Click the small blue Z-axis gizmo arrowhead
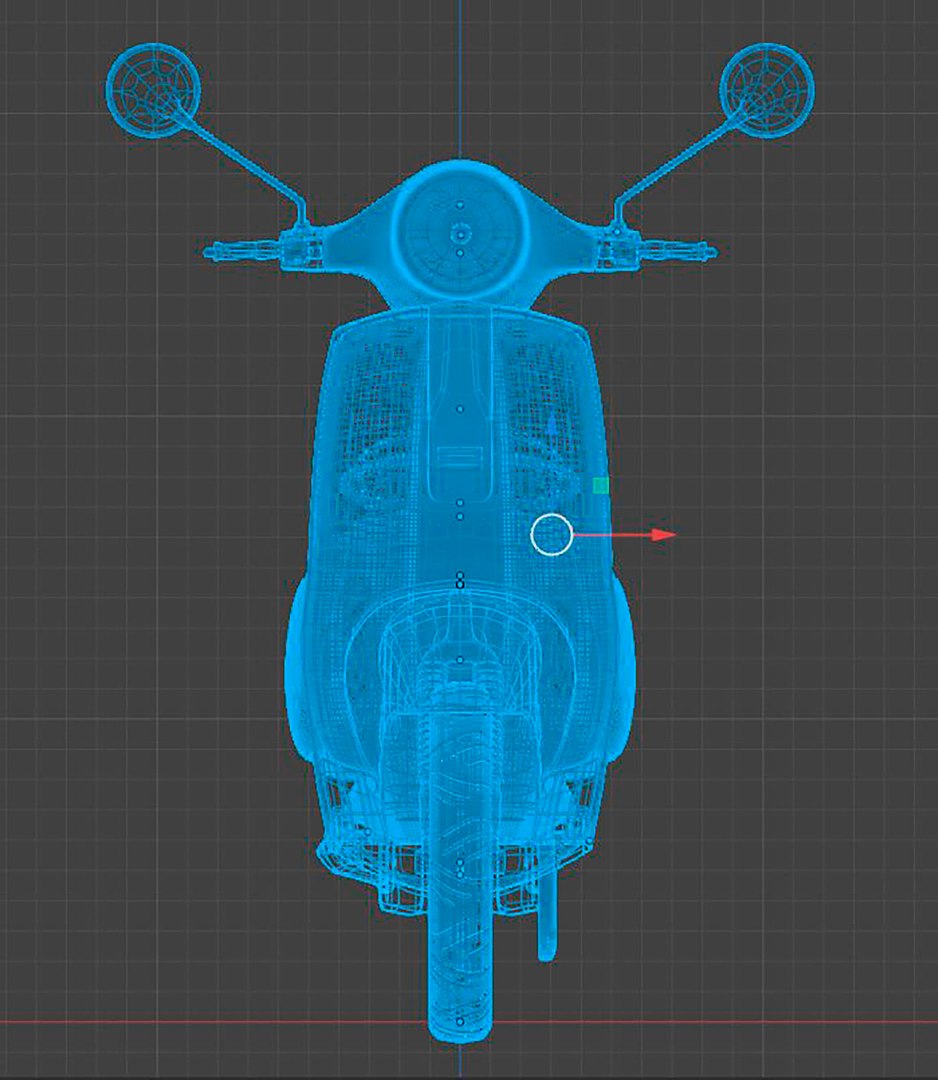 pyautogui.click(x=552, y=422)
